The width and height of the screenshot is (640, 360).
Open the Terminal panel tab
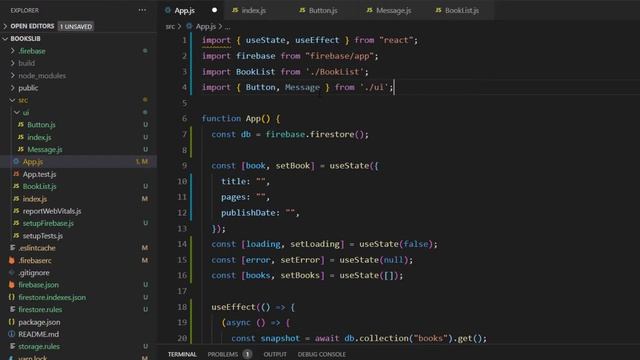point(182,354)
